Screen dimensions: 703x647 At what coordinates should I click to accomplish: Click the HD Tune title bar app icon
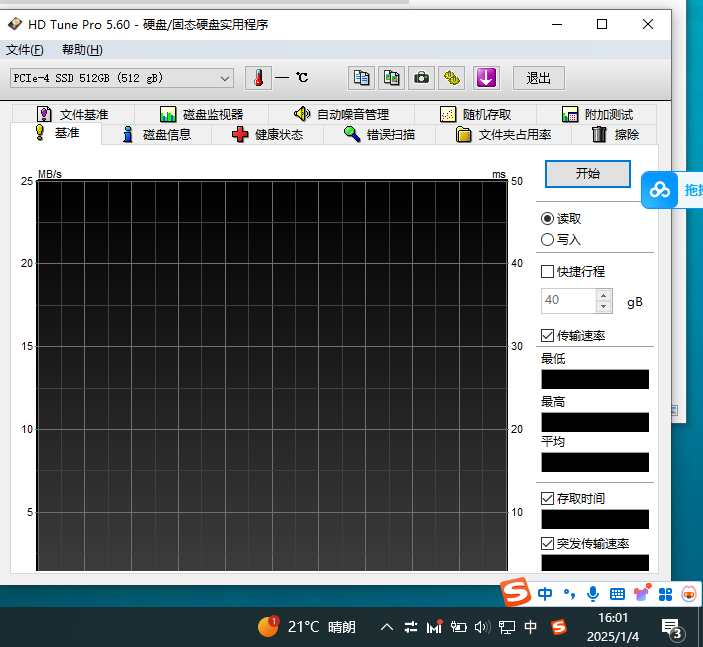coord(15,24)
